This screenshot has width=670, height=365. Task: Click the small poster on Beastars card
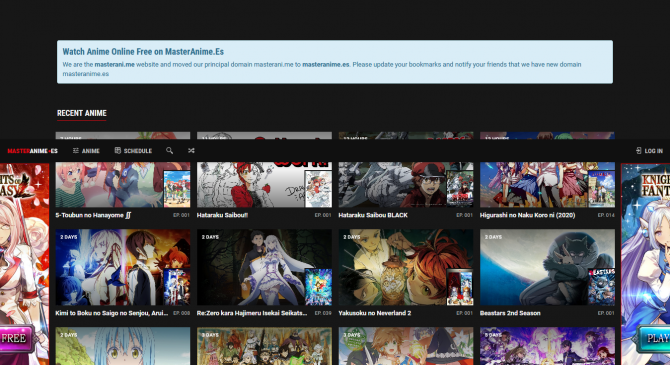(x=601, y=287)
